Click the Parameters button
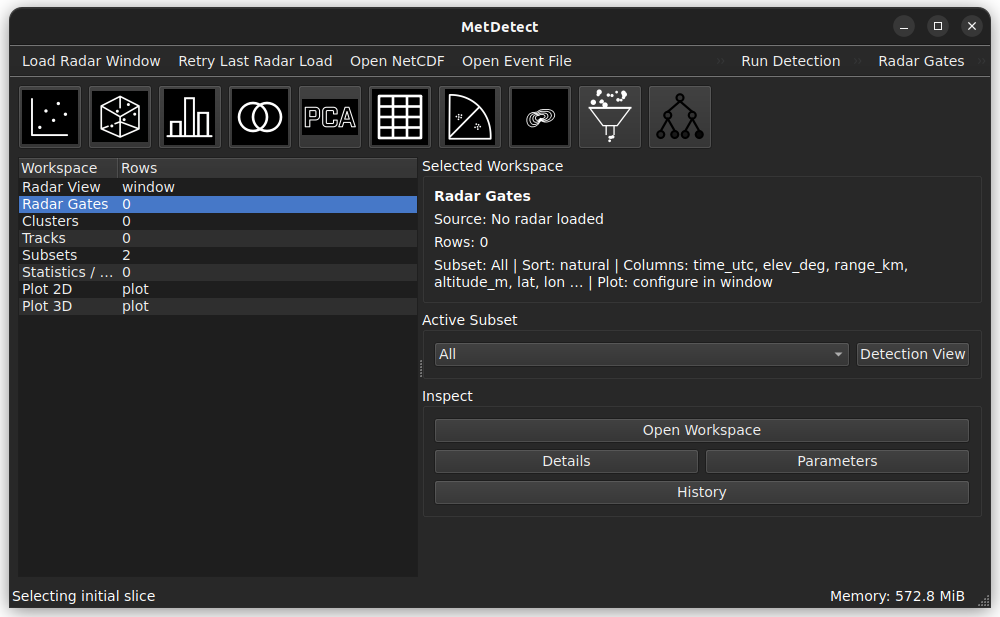 click(x=837, y=461)
